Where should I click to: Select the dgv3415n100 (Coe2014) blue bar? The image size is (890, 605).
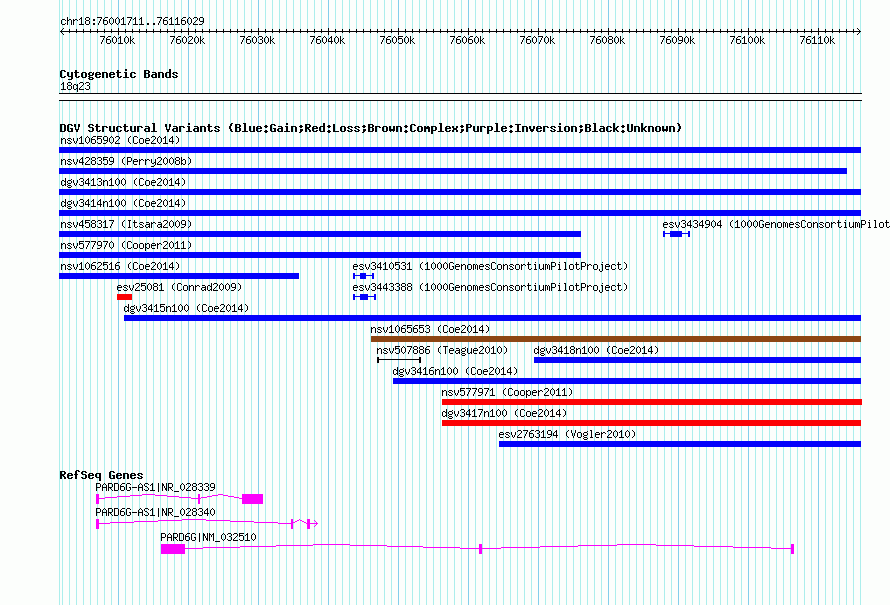click(492, 318)
